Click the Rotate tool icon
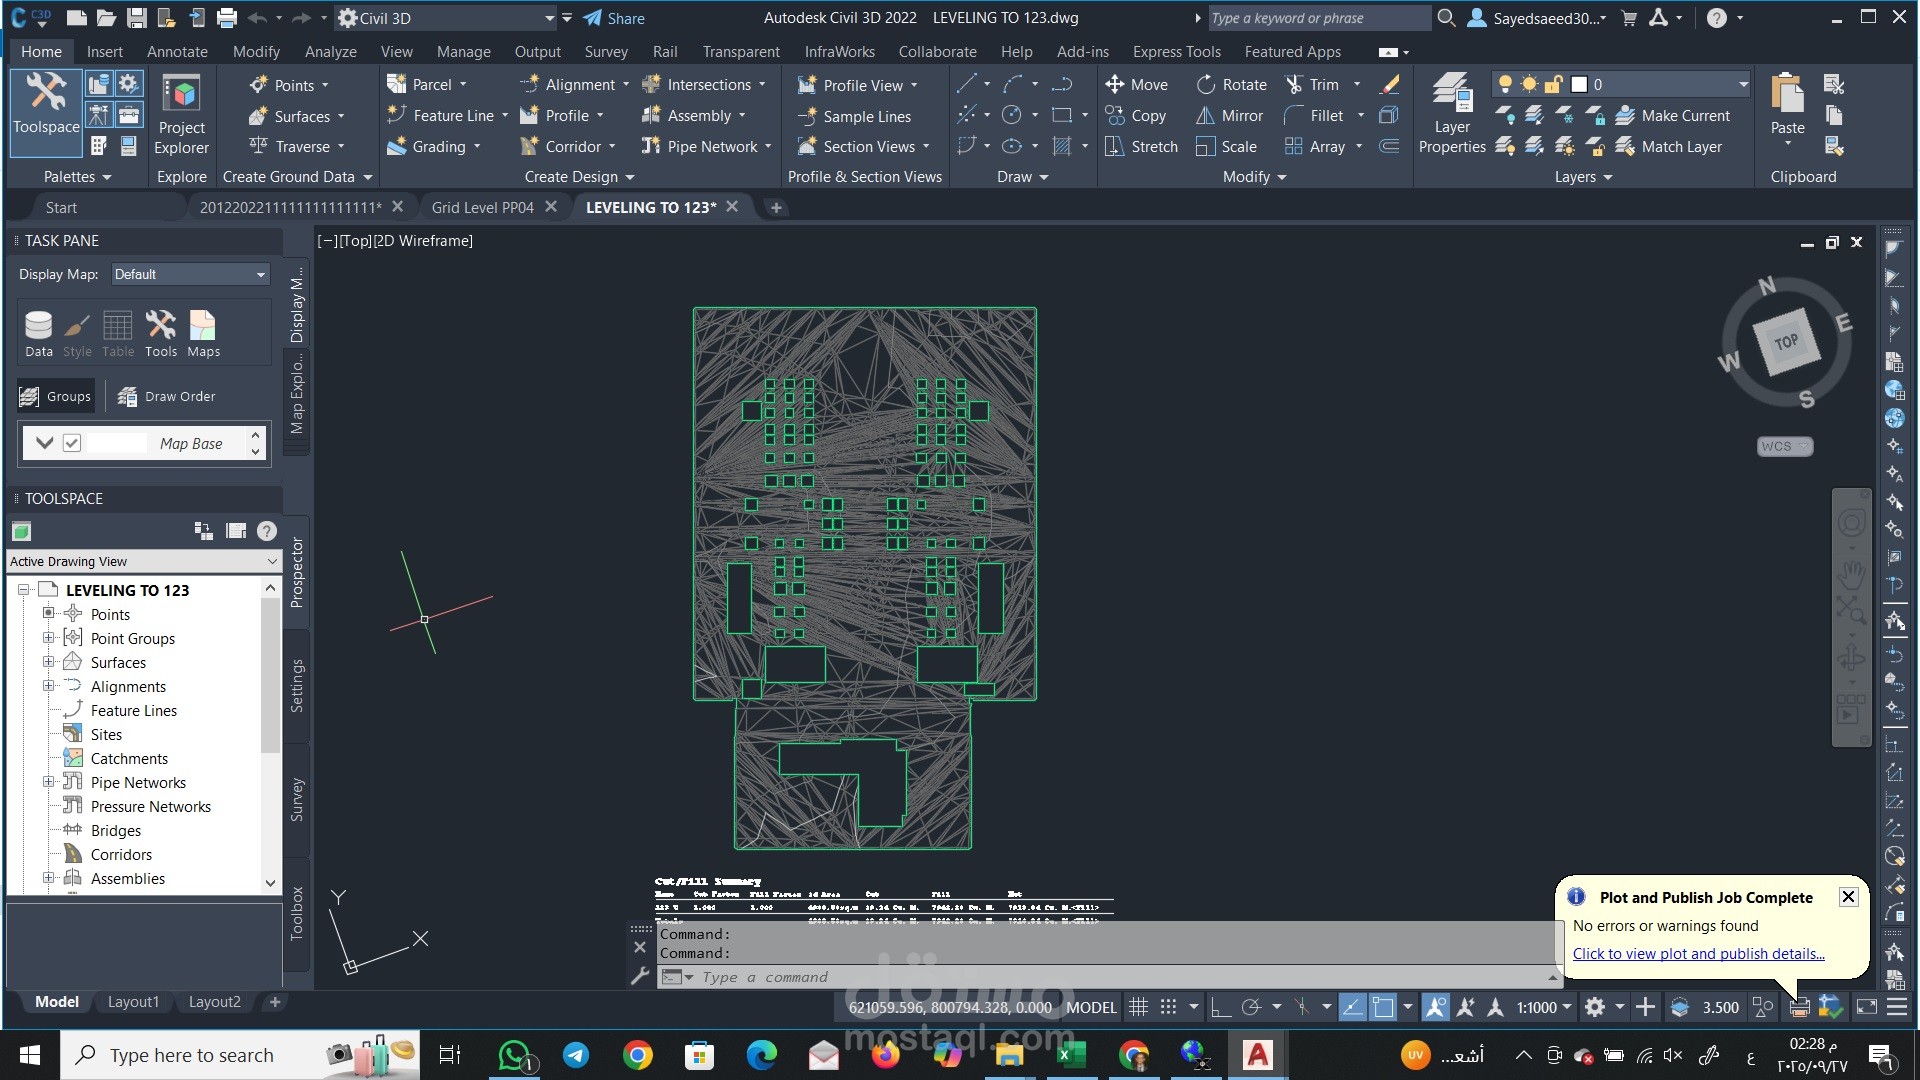 [x=1206, y=85]
